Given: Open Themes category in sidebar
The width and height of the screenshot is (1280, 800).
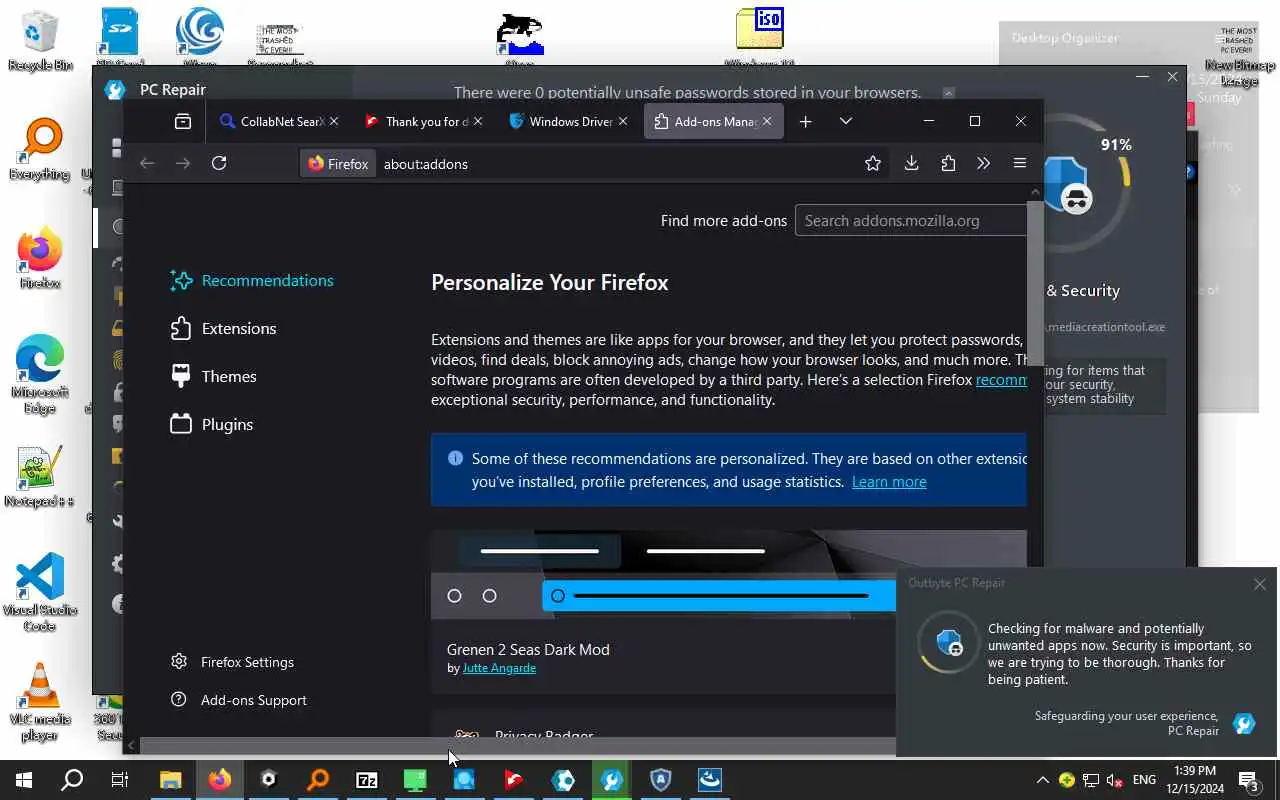Looking at the screenshot, I should [214, 376].
